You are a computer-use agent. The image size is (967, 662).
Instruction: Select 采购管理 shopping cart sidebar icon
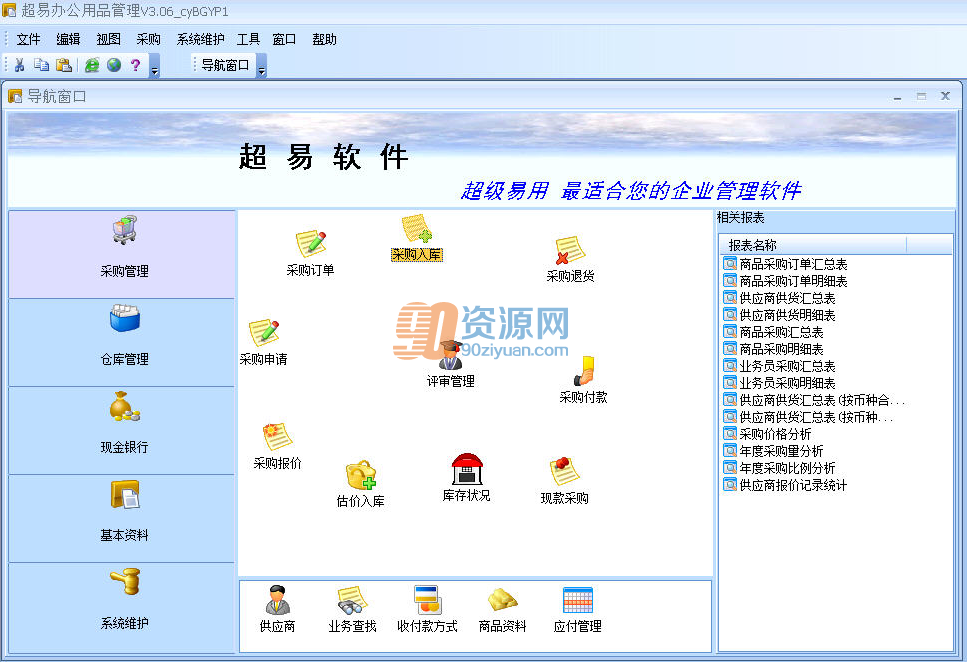tap(125, 231)
